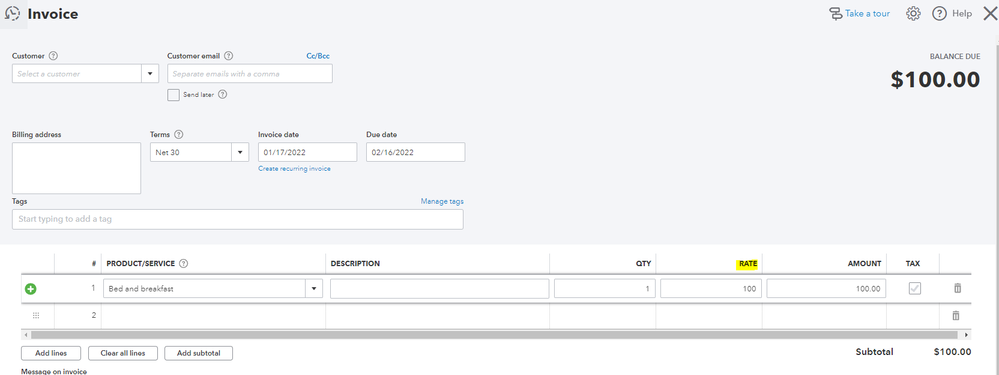Click the right arrow of the horizontal scrollbar
Screen dimensions: 999x375
pos(967,334)
